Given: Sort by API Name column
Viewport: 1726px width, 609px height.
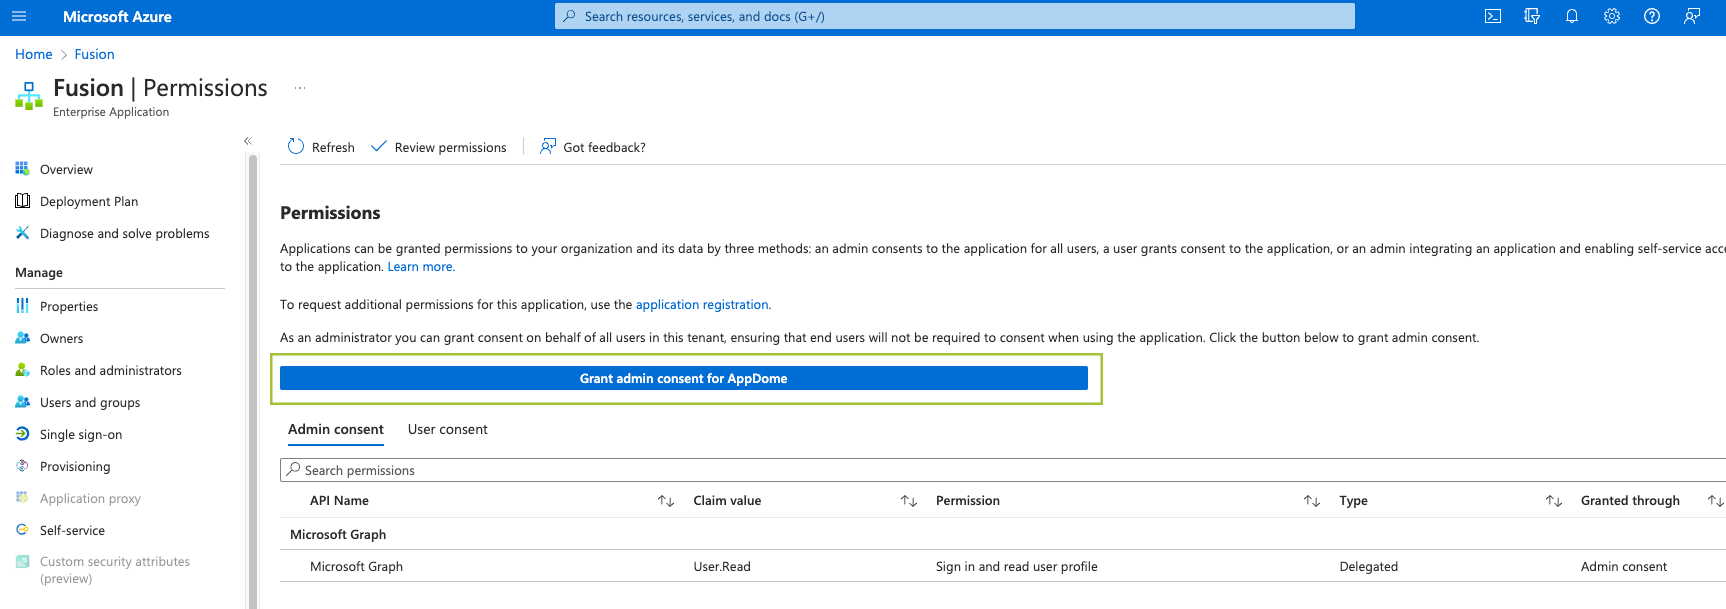Looking at the screenshot, I should tap(666, 501).
